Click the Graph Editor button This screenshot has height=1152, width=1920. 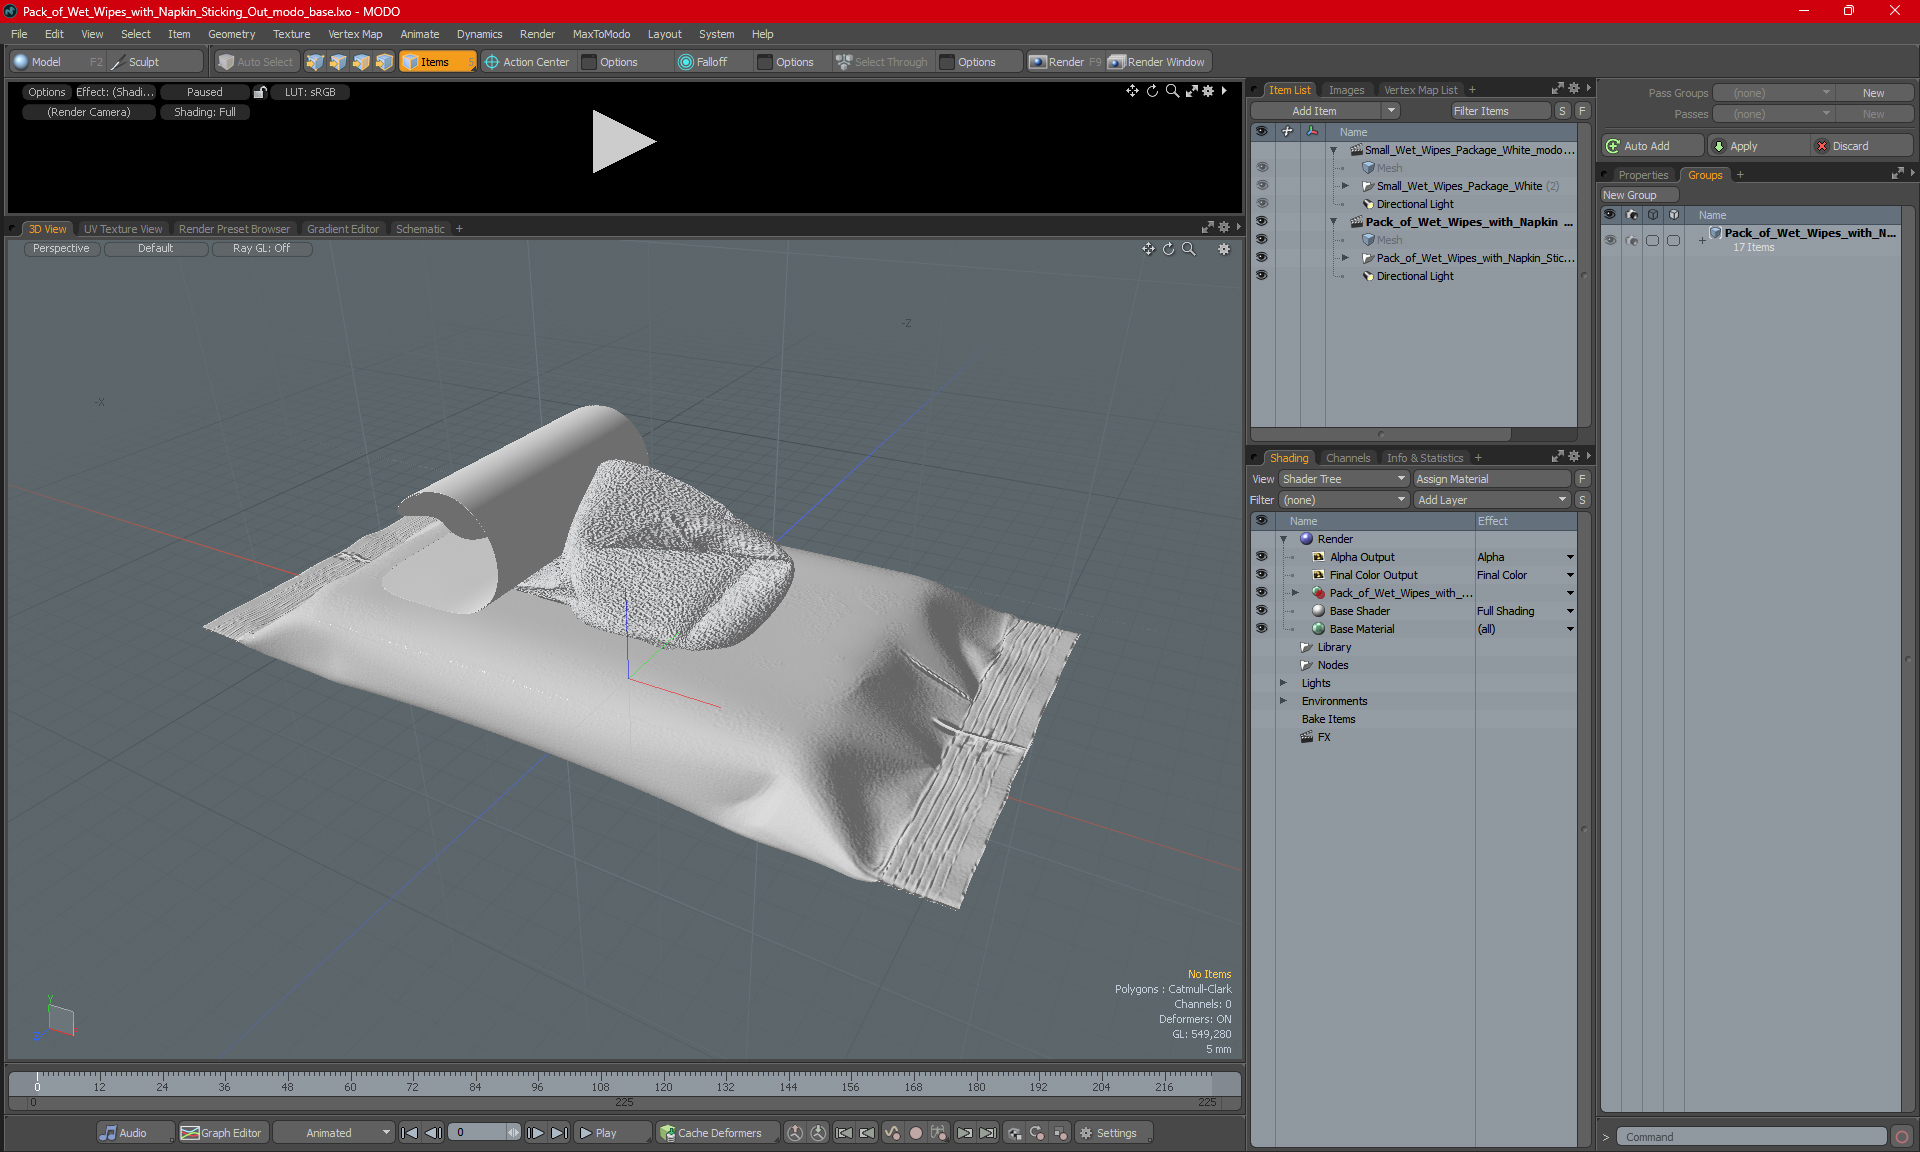click(221, 1133)
